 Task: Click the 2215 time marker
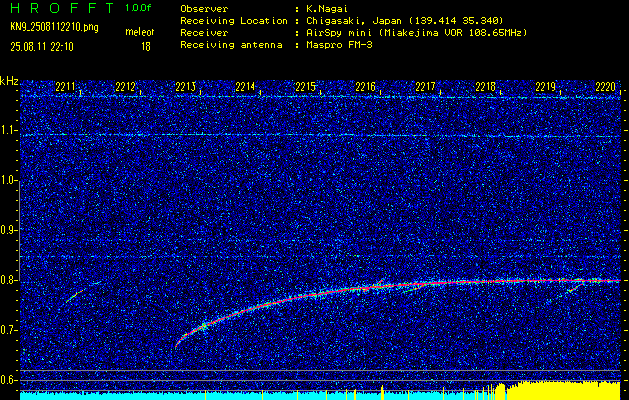[305, 87]
